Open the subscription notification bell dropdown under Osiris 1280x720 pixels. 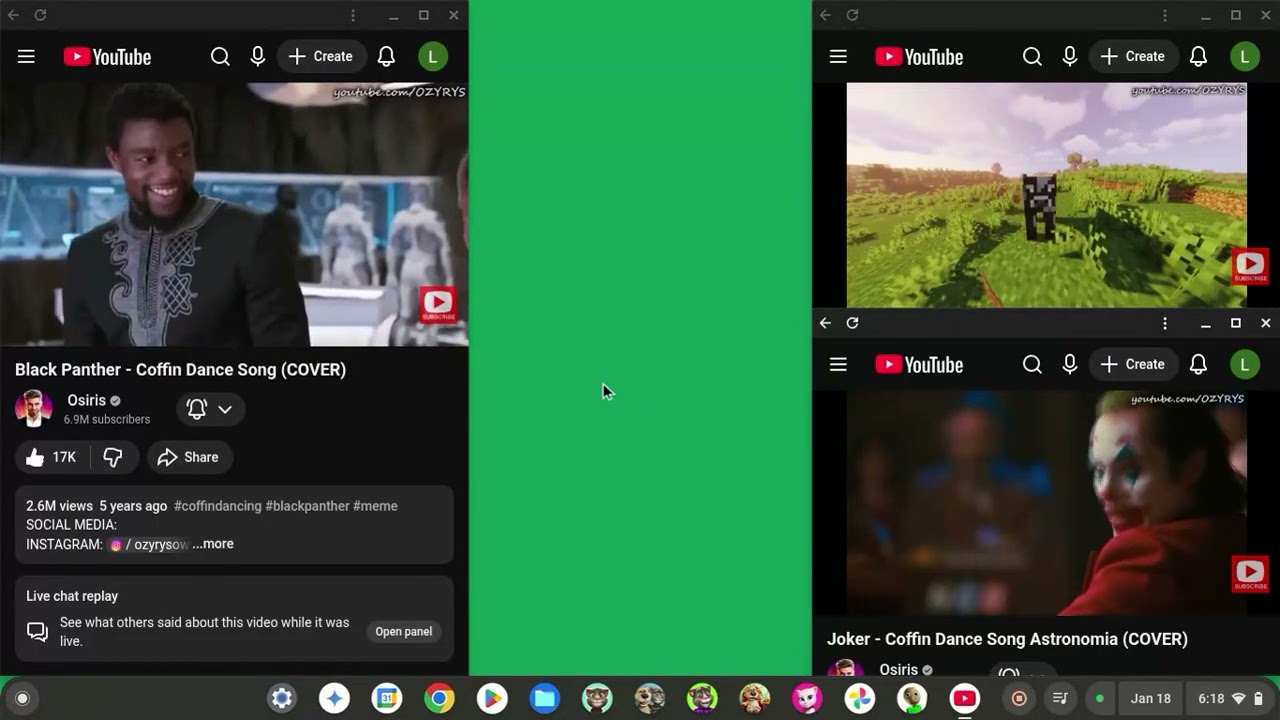[x=210, y=409]
